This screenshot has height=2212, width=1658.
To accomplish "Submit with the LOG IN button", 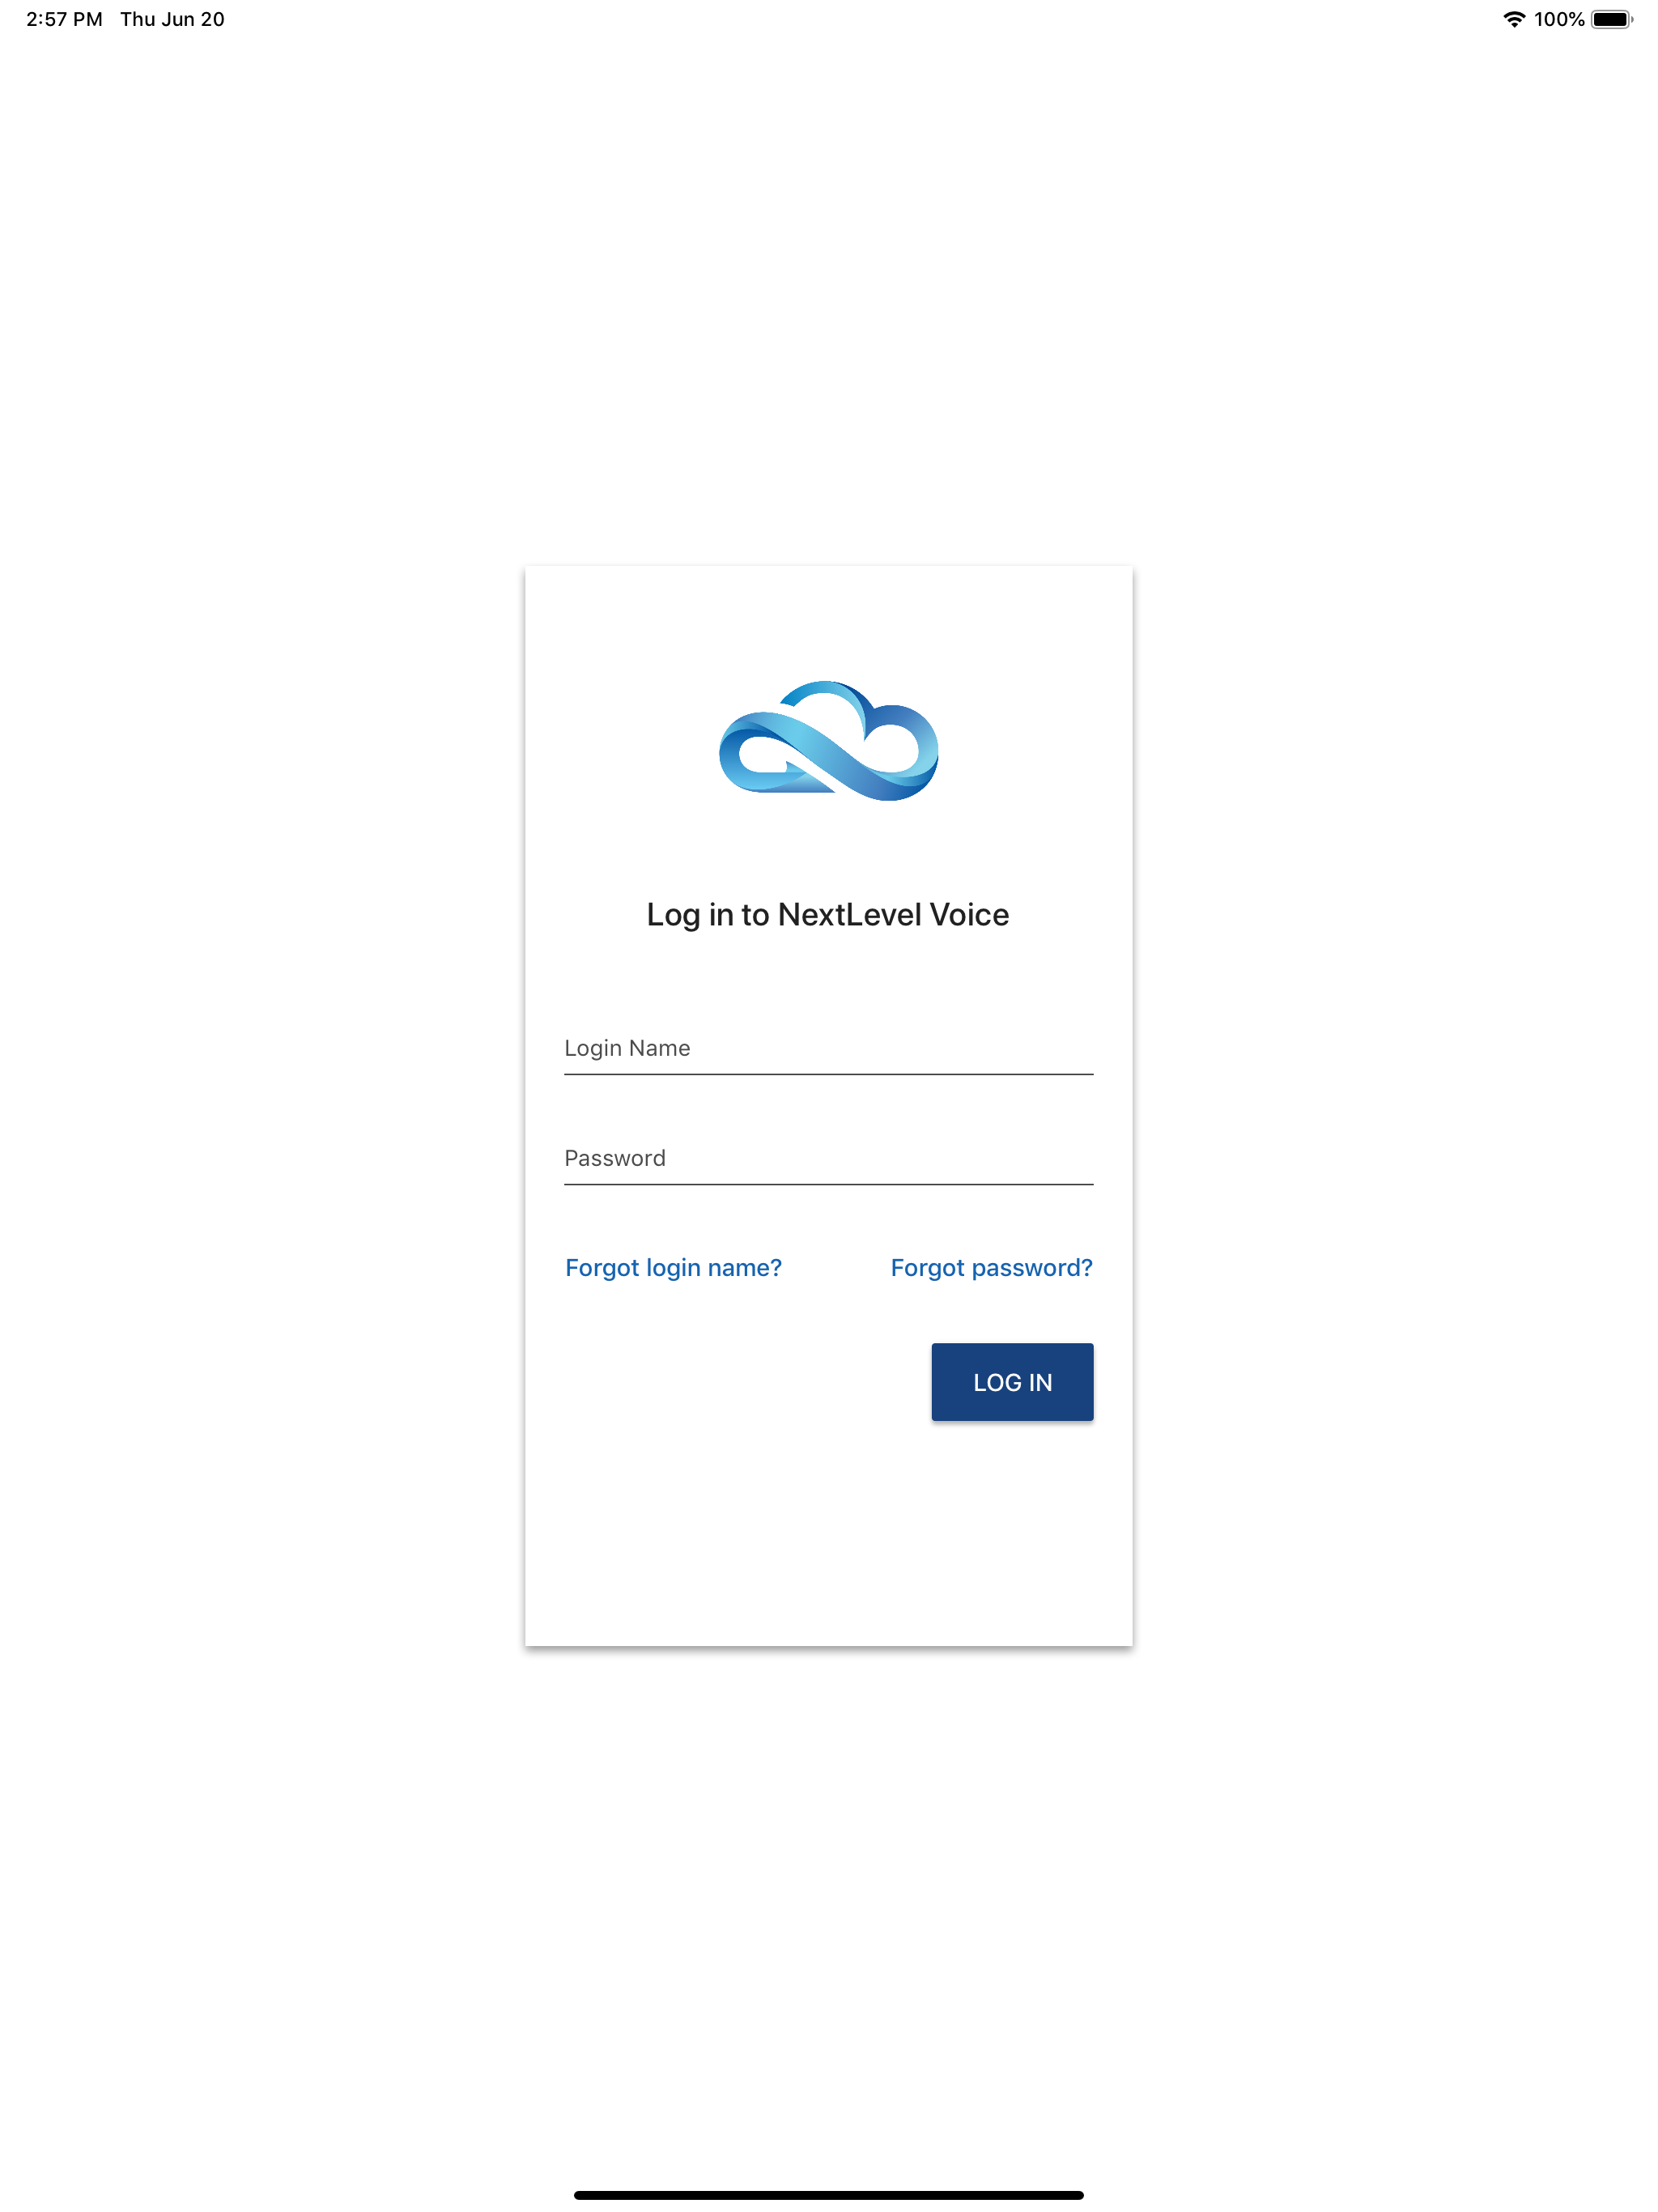I will [1012, 1382].
